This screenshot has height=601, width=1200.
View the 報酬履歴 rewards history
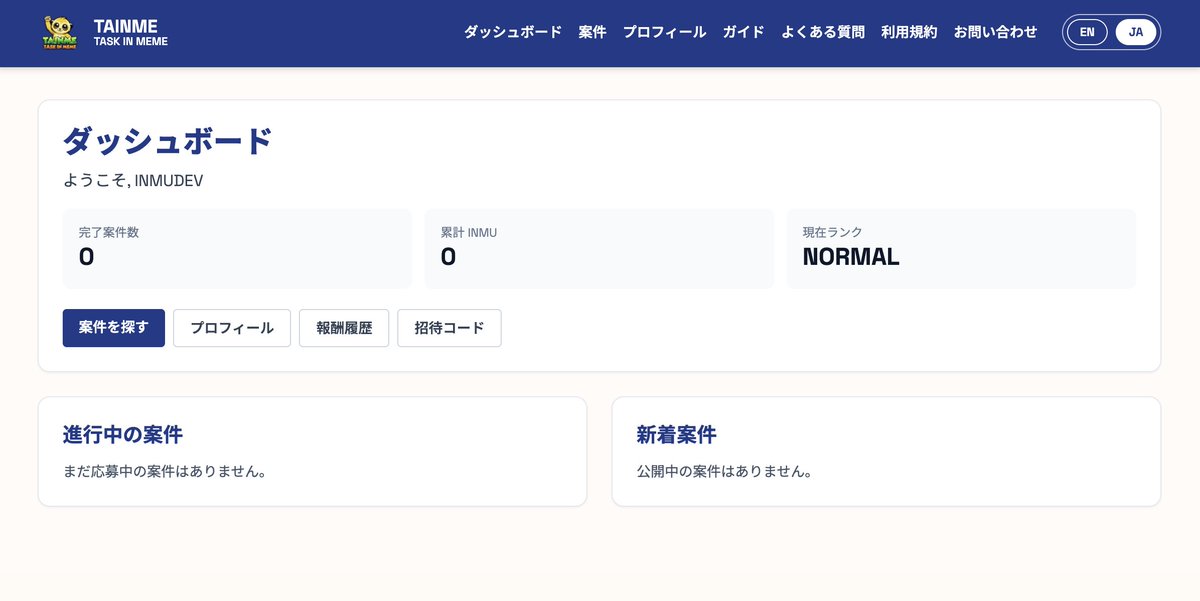(344, 327)
